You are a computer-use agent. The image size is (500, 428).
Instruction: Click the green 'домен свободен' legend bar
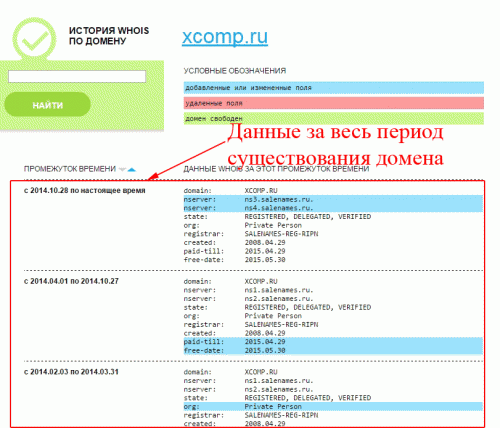(x=333, y=118)
